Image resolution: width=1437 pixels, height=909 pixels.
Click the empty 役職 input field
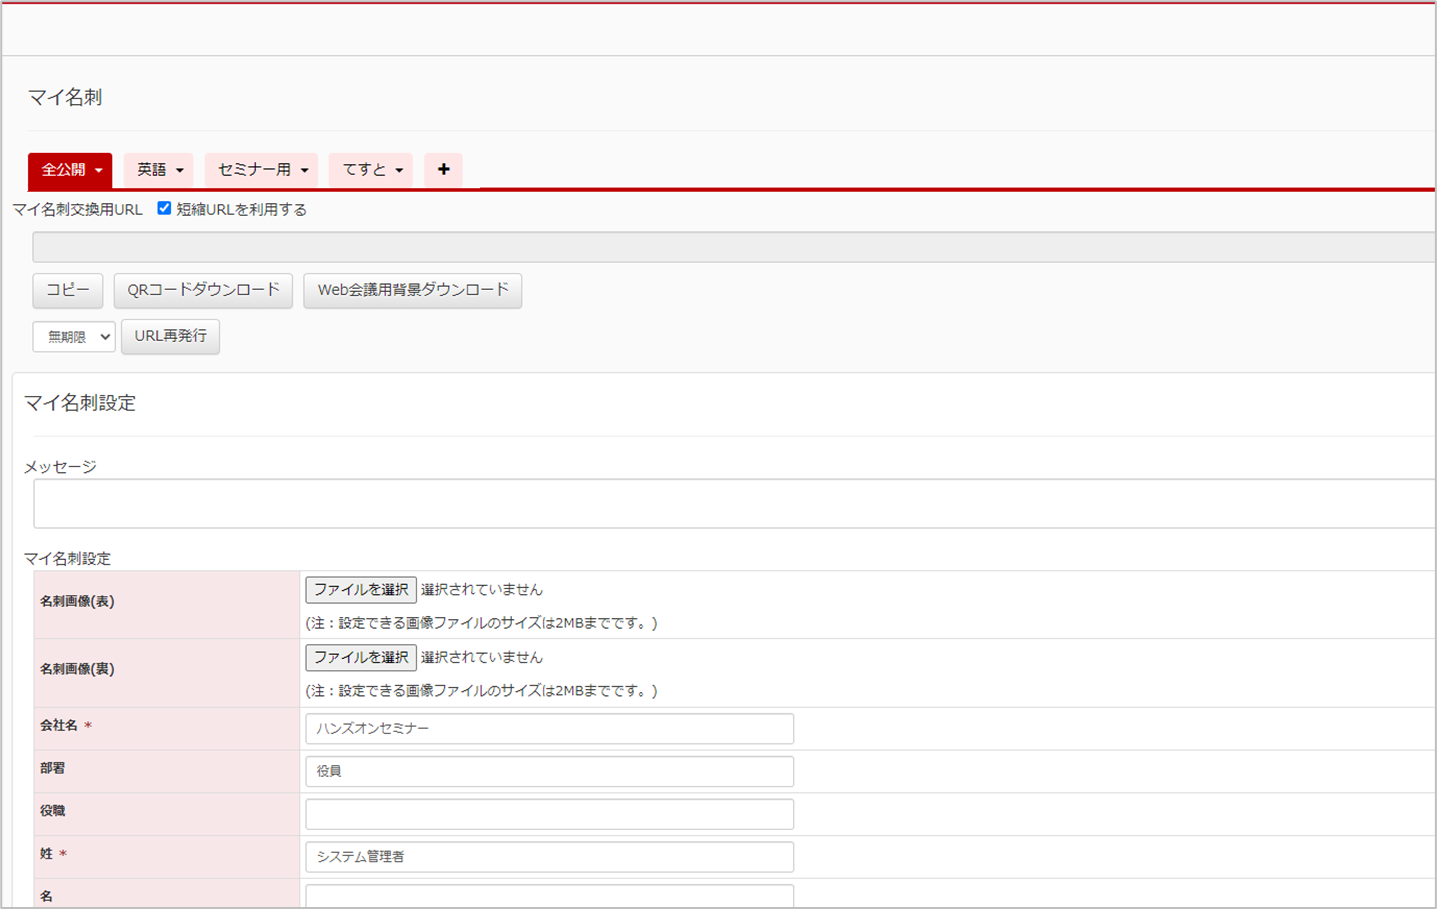549,814
